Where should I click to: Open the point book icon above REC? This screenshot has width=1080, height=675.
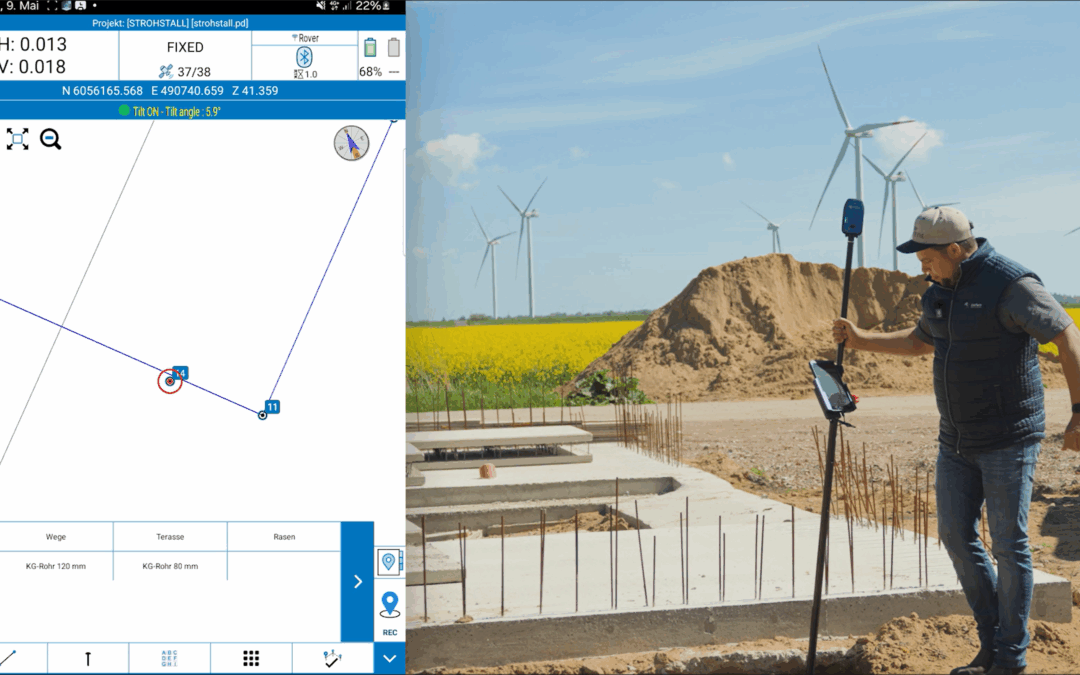click(x=389, y=561)
